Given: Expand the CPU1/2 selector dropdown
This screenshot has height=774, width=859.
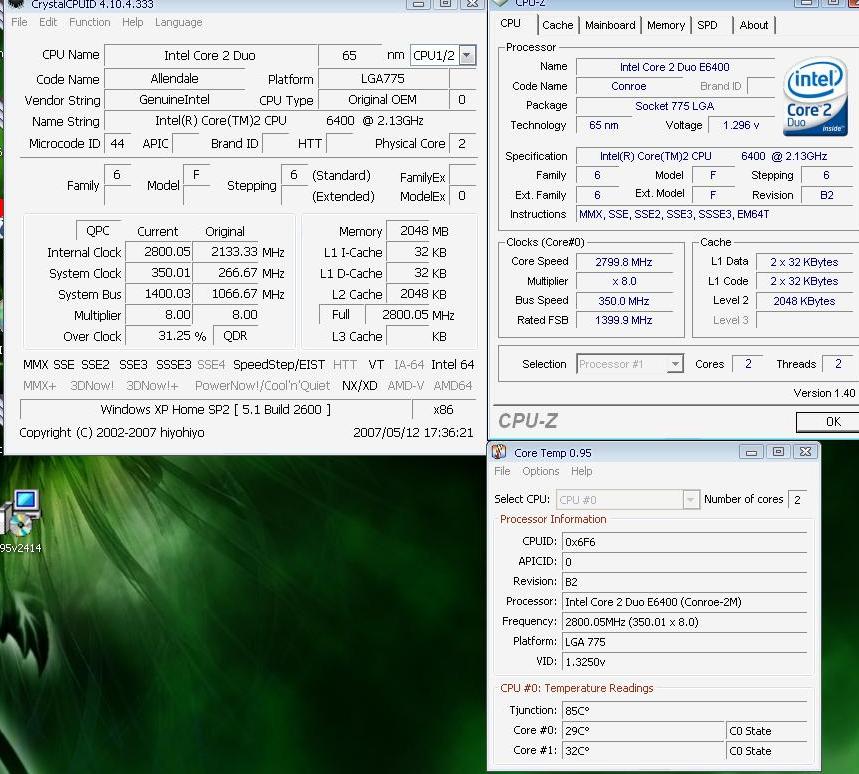Looking at the screenshot, I should tap(467, 55).
